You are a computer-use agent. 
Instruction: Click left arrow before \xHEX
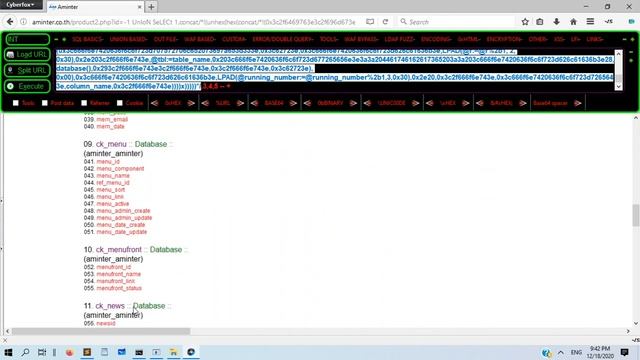click(429, 103)
